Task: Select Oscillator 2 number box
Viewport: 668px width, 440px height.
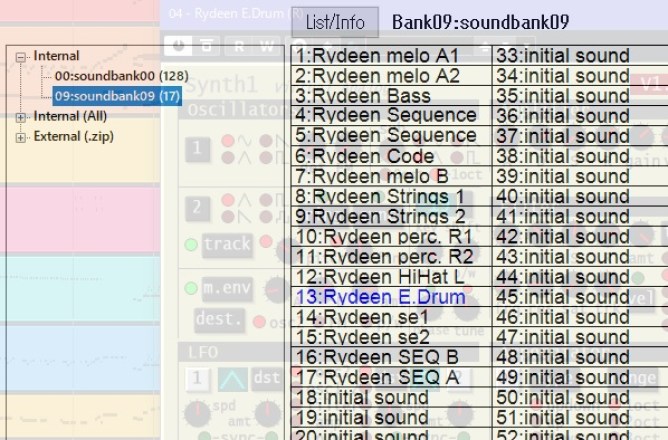Action: pyautogui.click(x=199, y=208)
